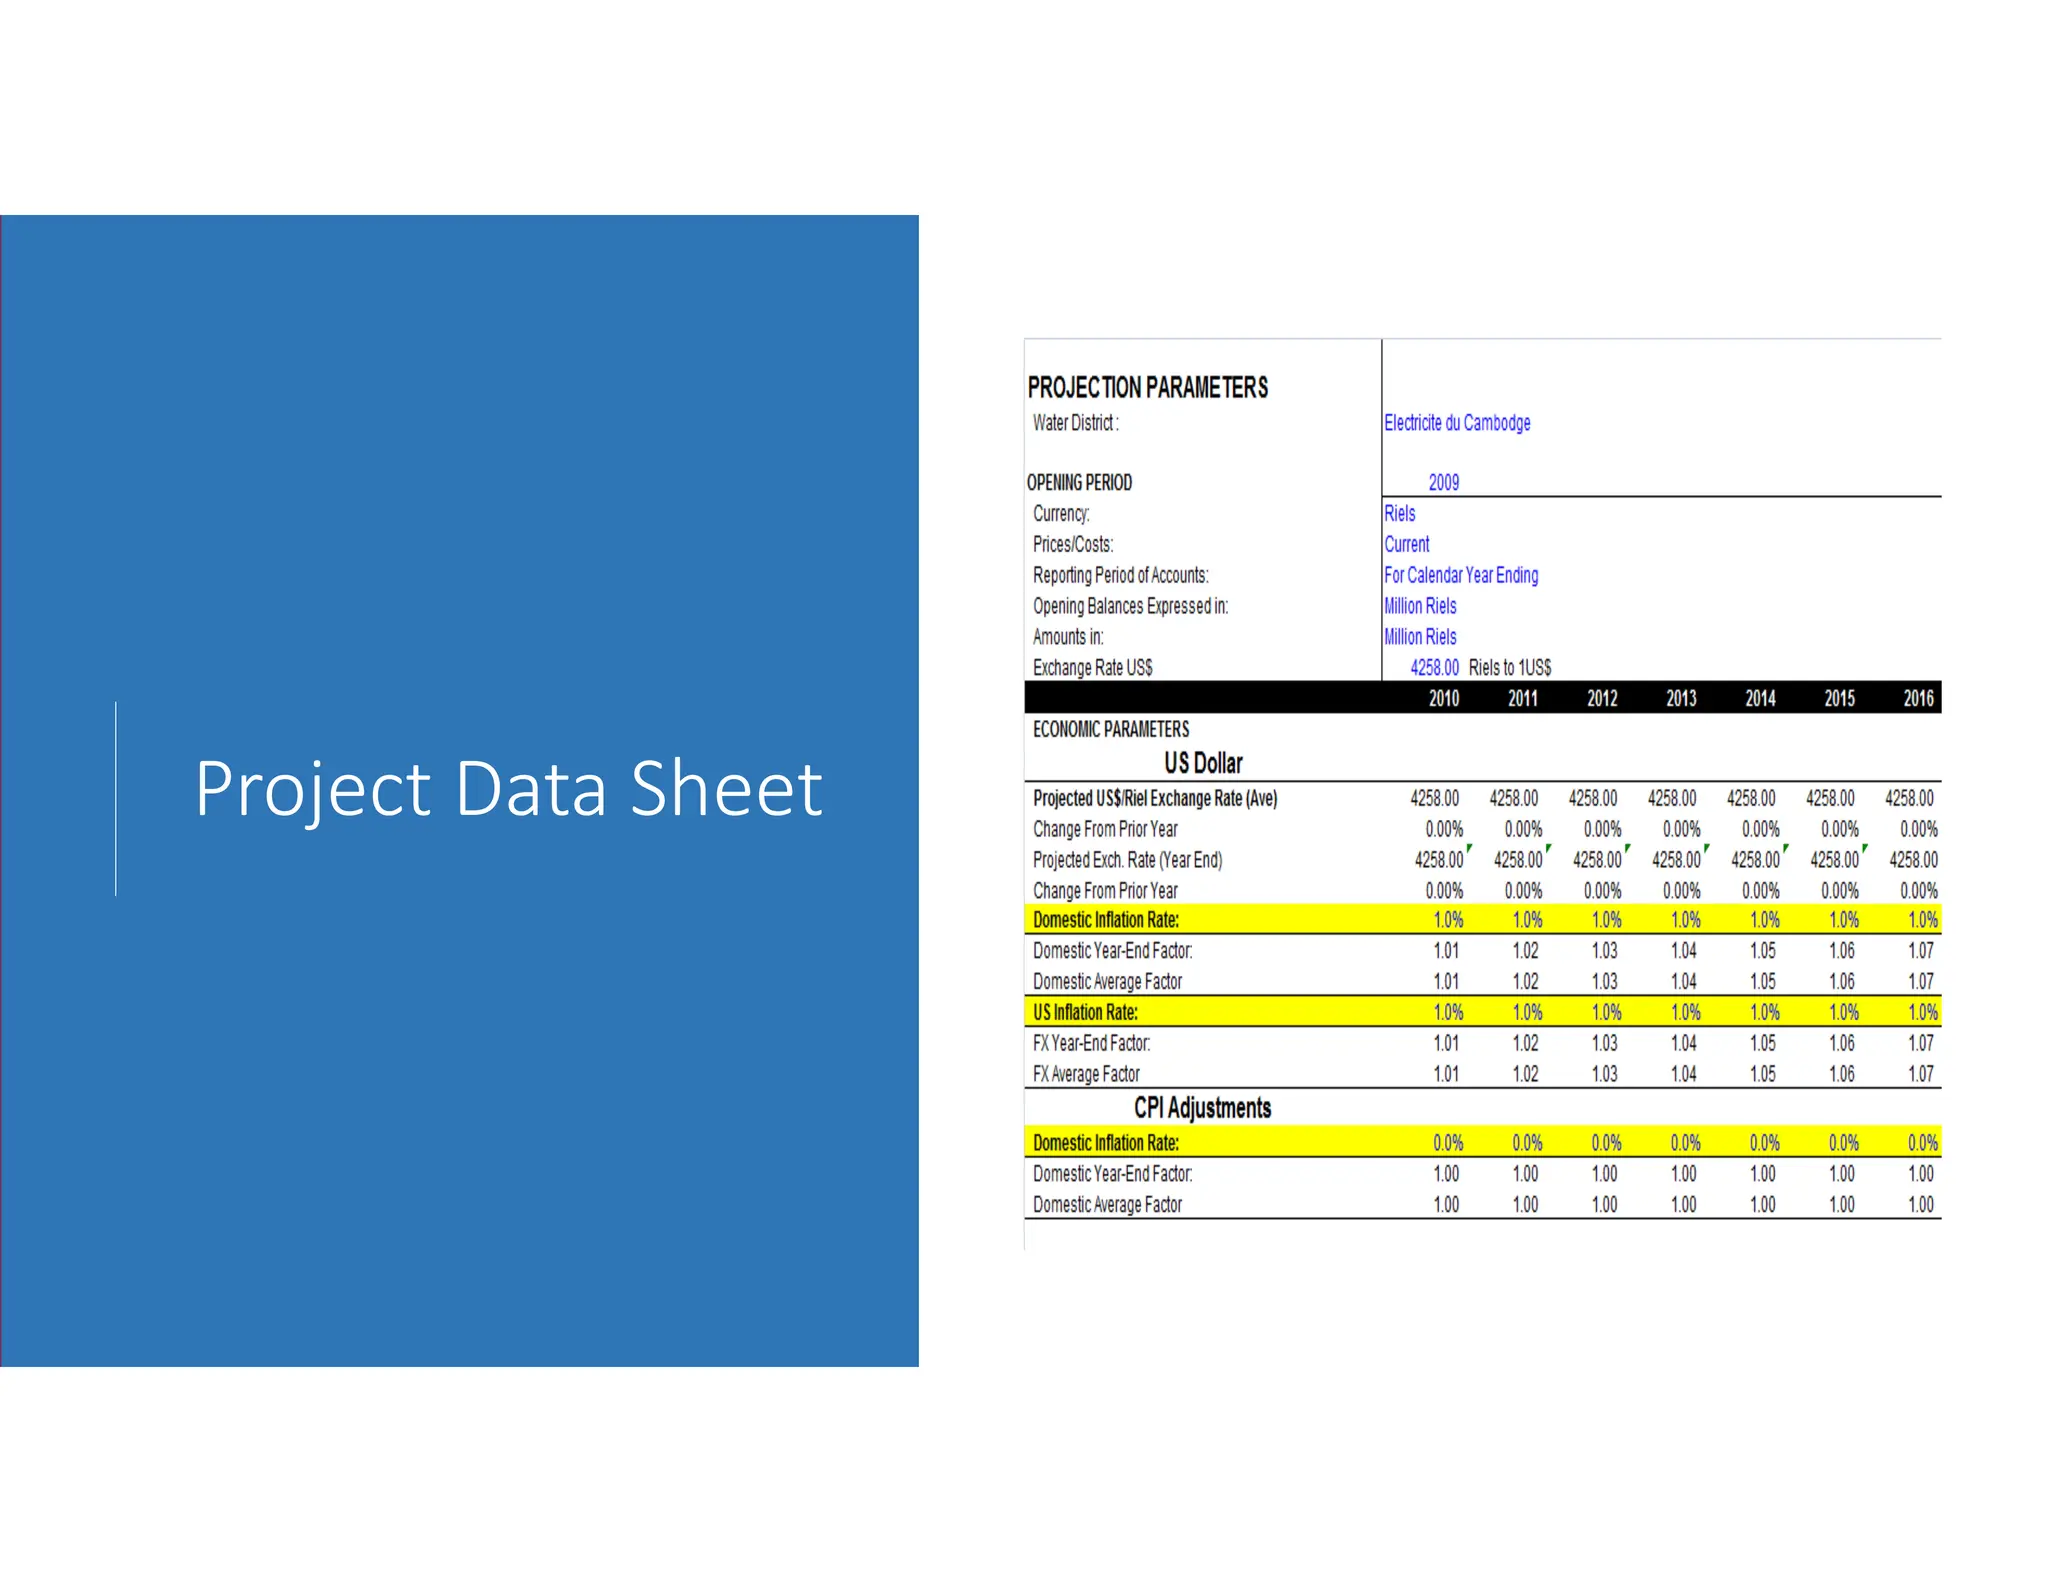Click 'Domestic Inflation Rate:' under CPI Adjustments
Viewport: 2048px width, 1582px height.
(1106, 1143)
